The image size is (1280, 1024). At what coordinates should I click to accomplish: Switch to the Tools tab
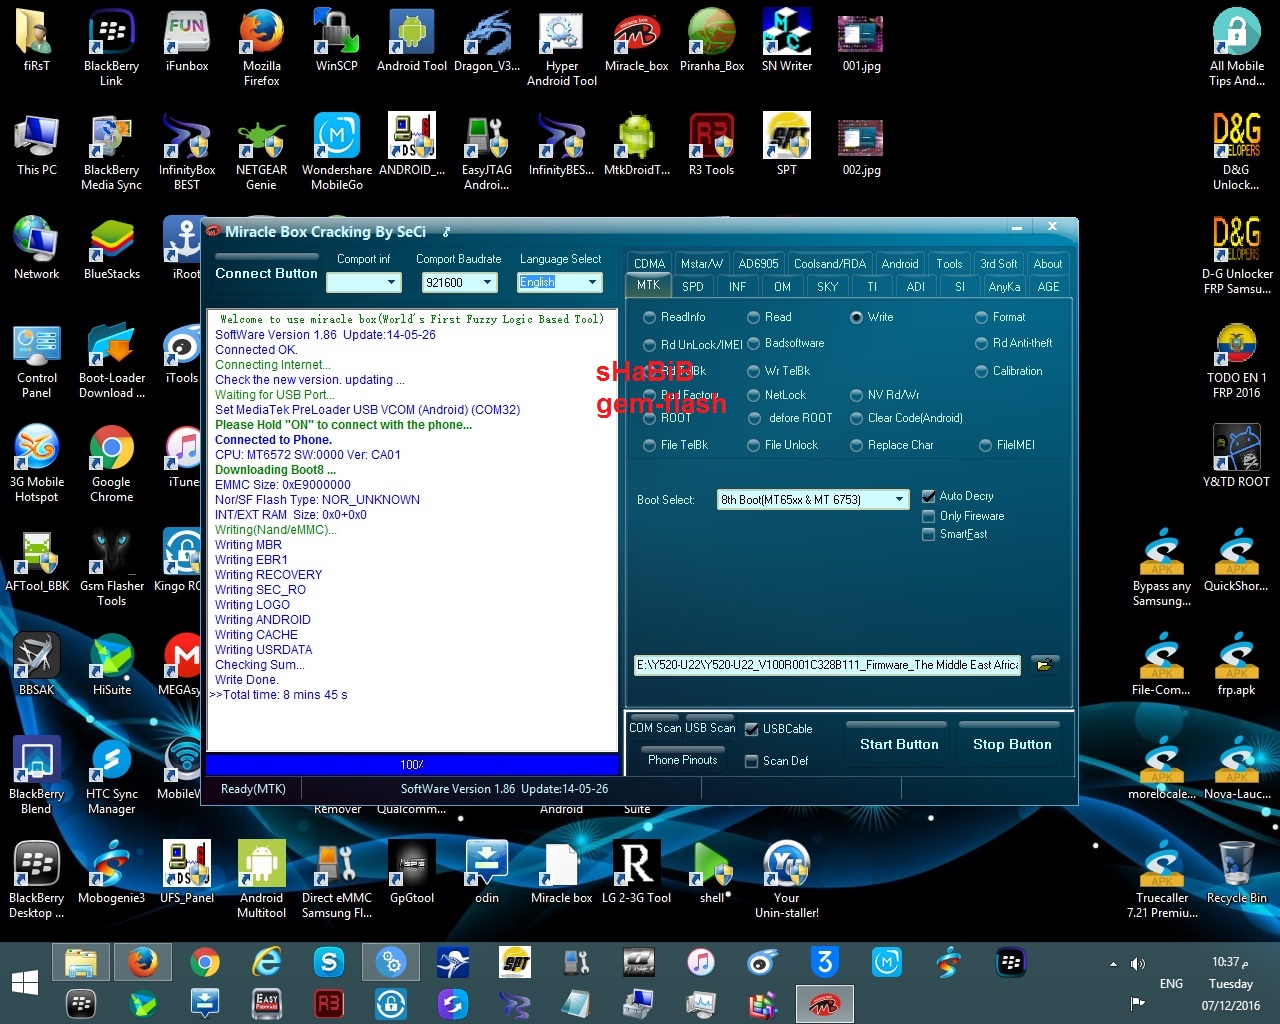click(949, 264)
